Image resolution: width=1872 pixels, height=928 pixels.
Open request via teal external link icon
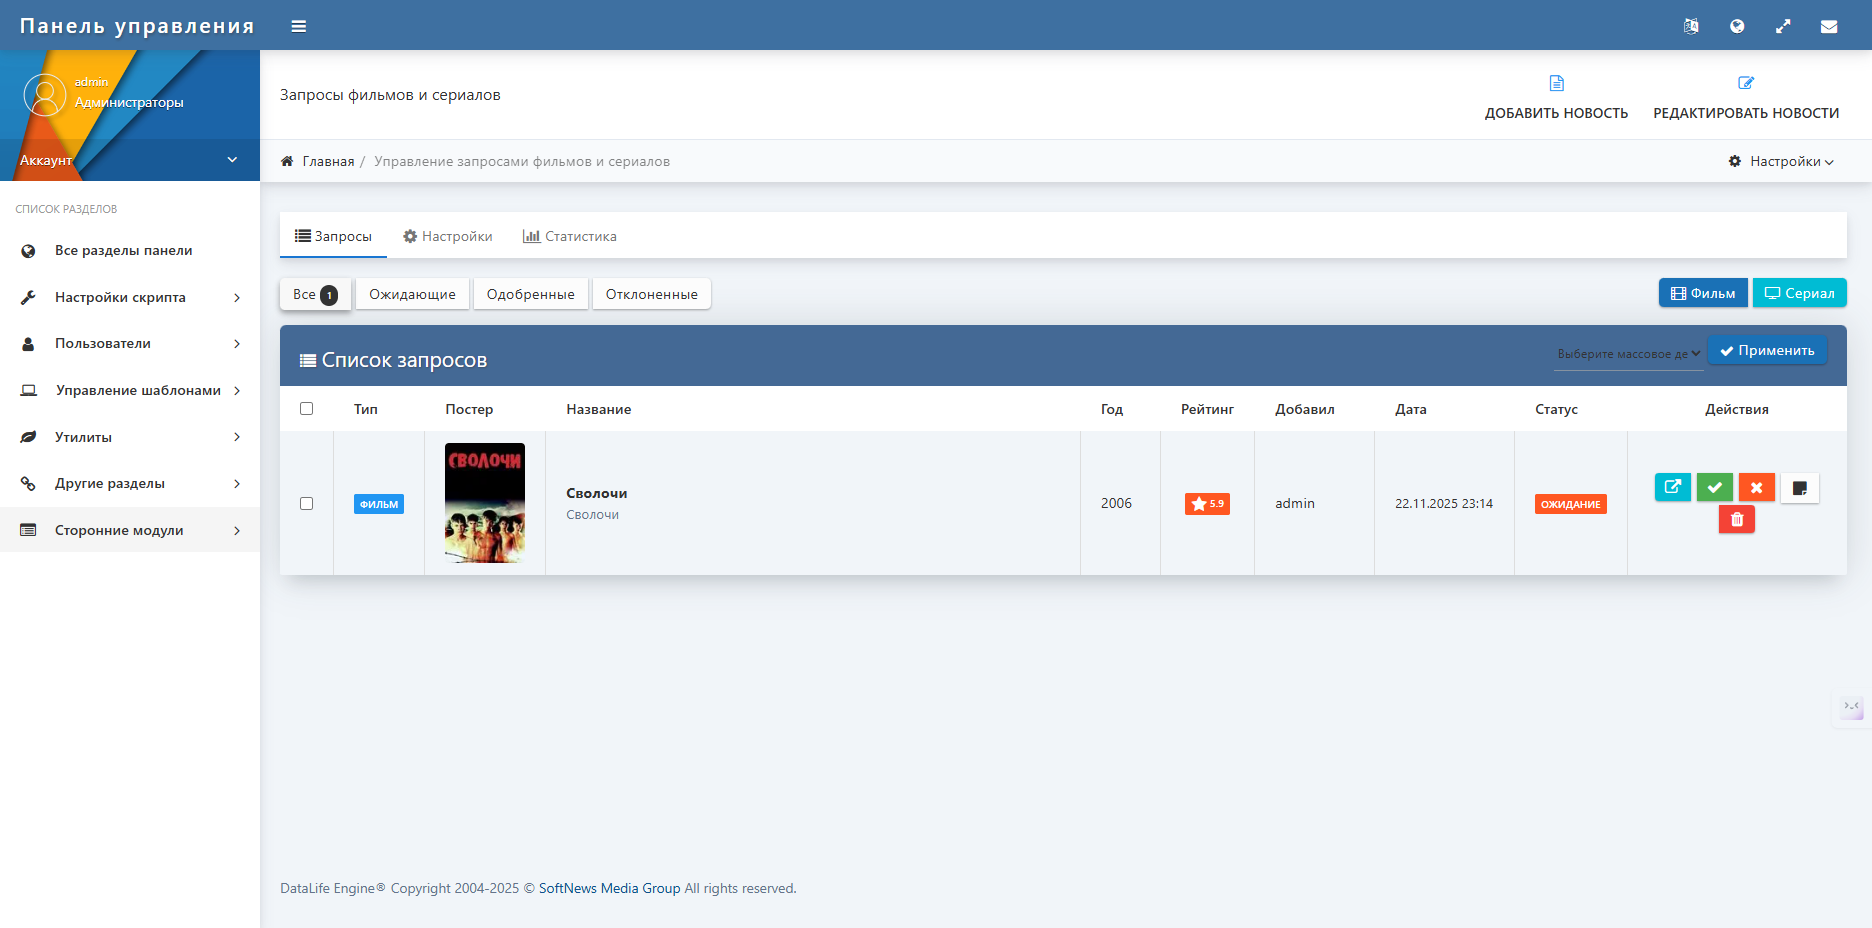point(1672,488)
